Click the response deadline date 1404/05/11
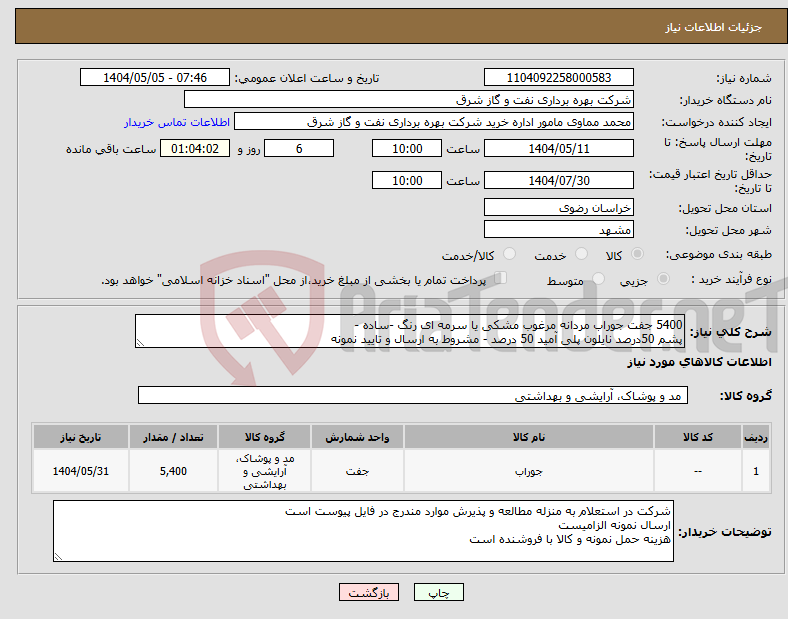The width and height of the screenshot is (788, 619). (559, 149)
